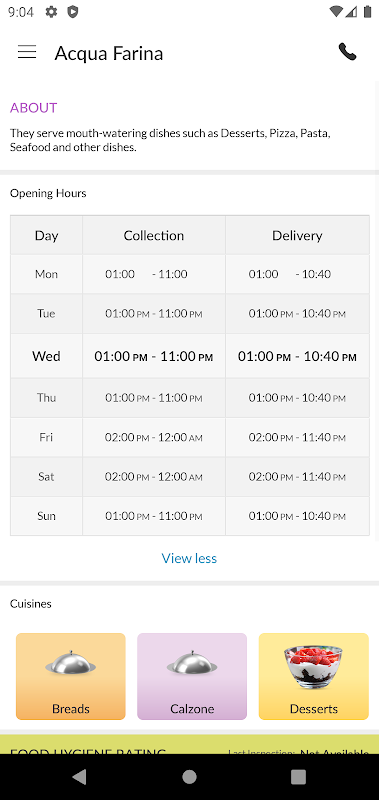Click the Collection column header
379x800 pixels.
tap(154, 235)
